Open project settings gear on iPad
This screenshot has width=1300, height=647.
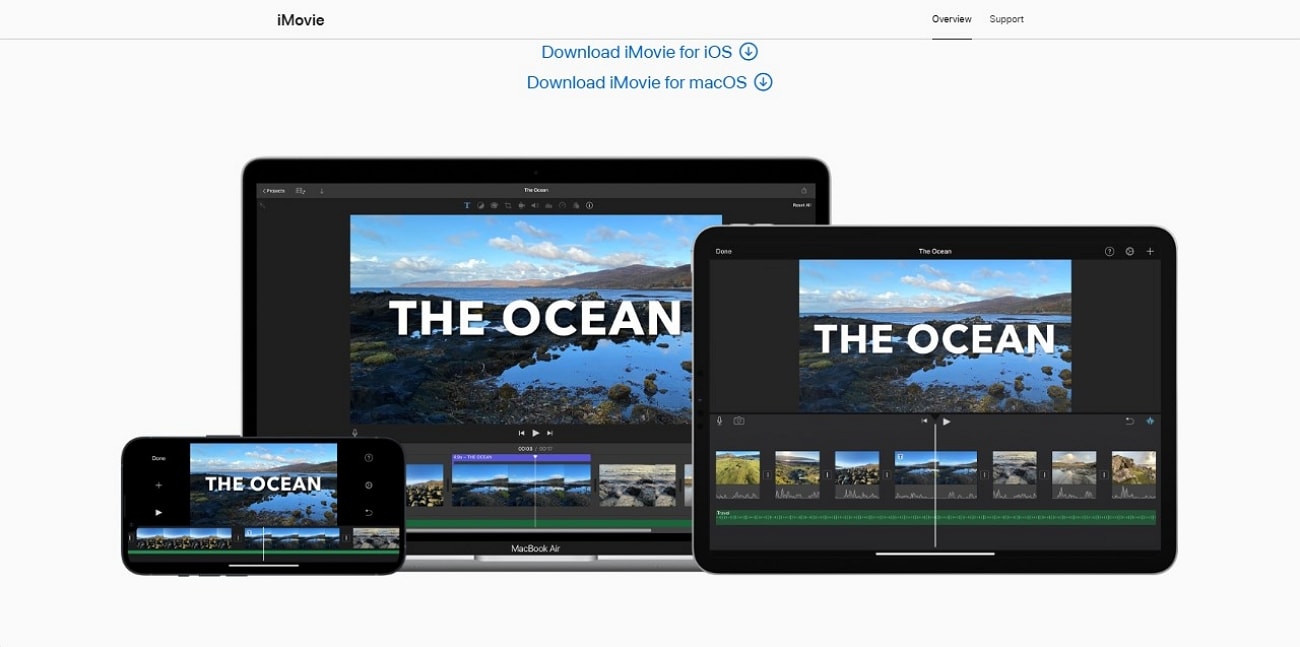point(1130,251)
